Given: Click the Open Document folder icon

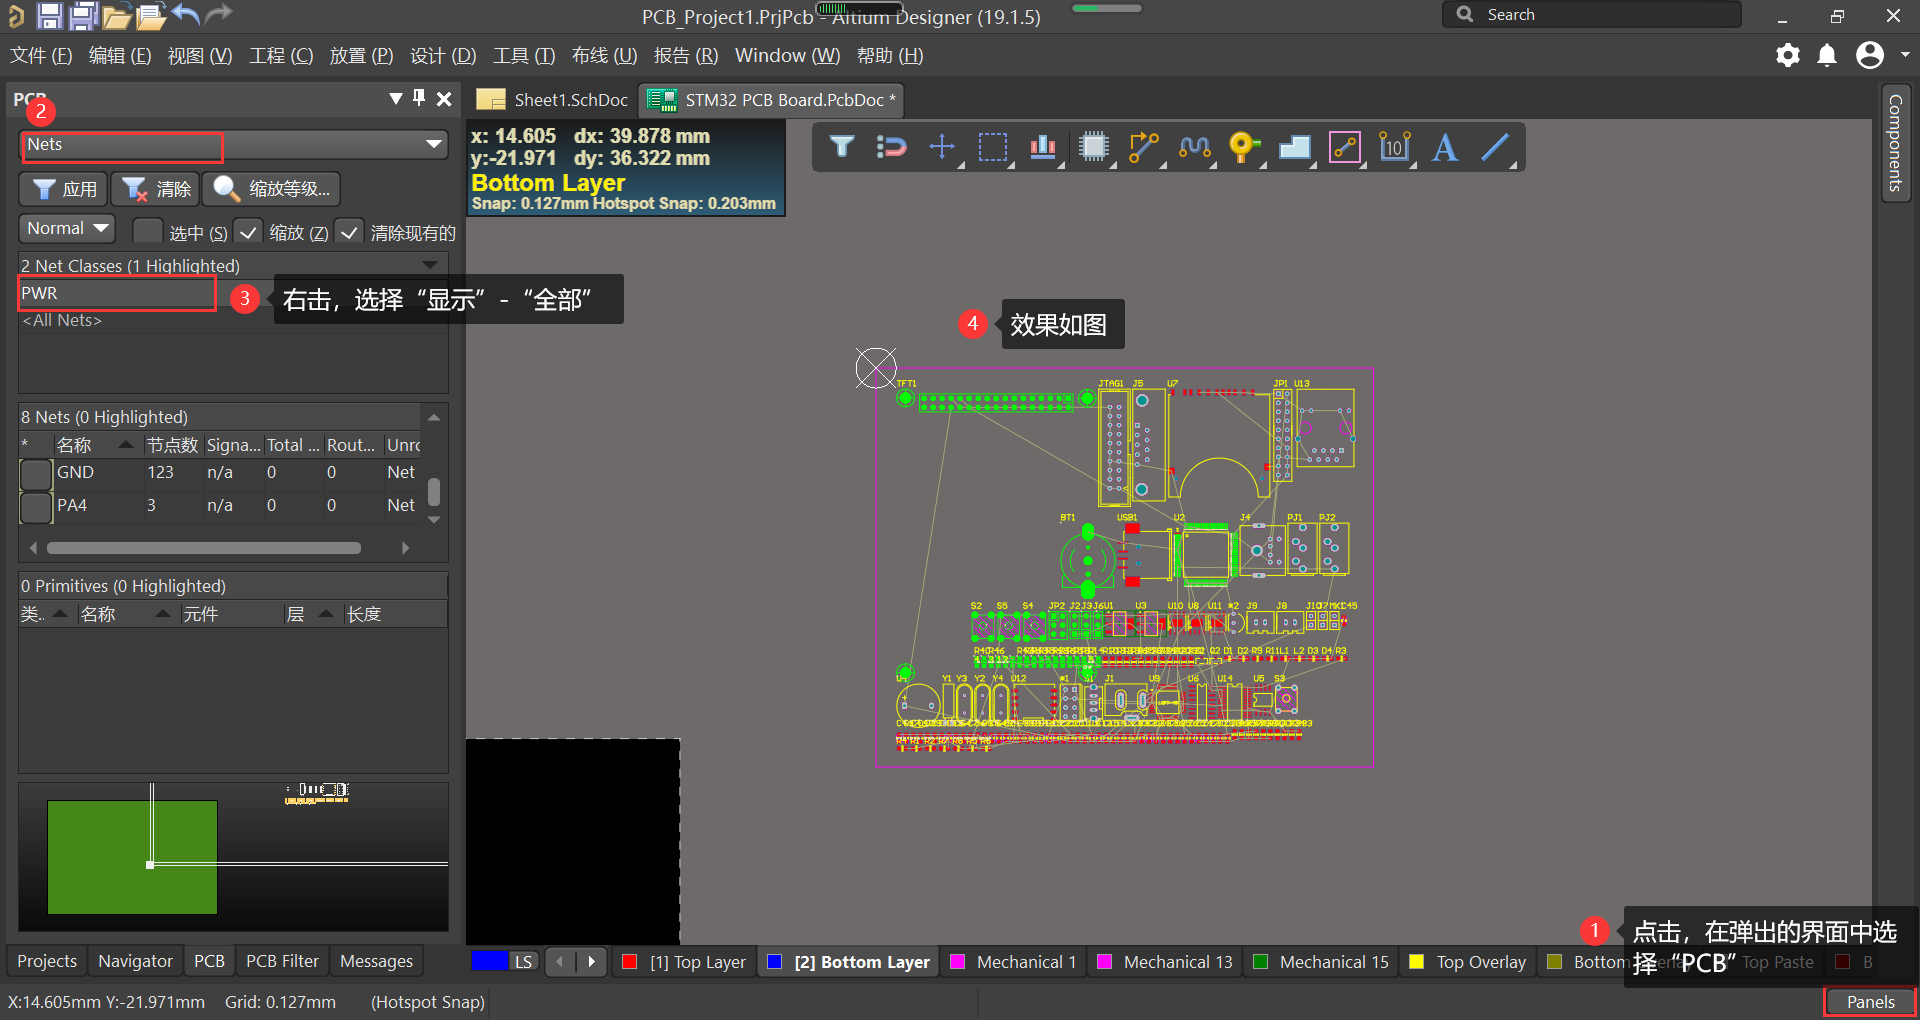Looking at the screenshot, I should [x=116, y=16].
